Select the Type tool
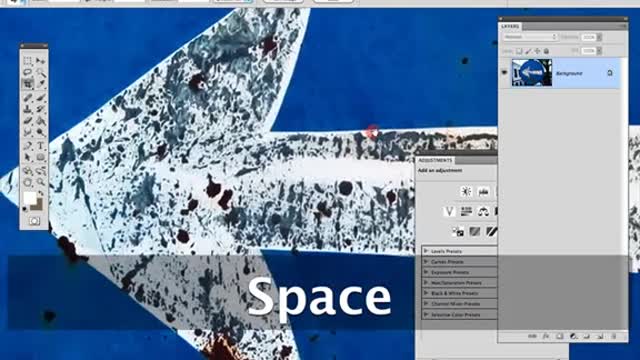This screenshot has height=360, width=640. coord(40,146)
